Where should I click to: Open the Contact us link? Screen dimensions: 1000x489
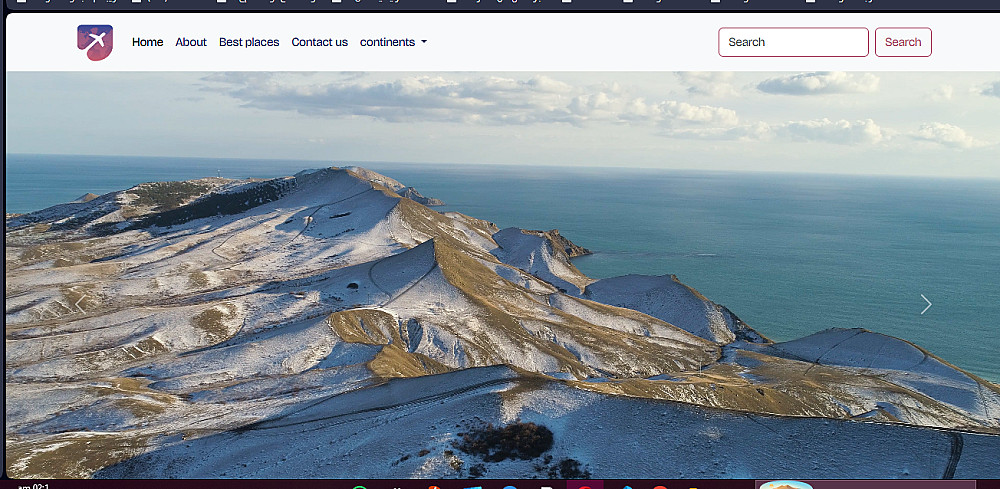point(320,42)
